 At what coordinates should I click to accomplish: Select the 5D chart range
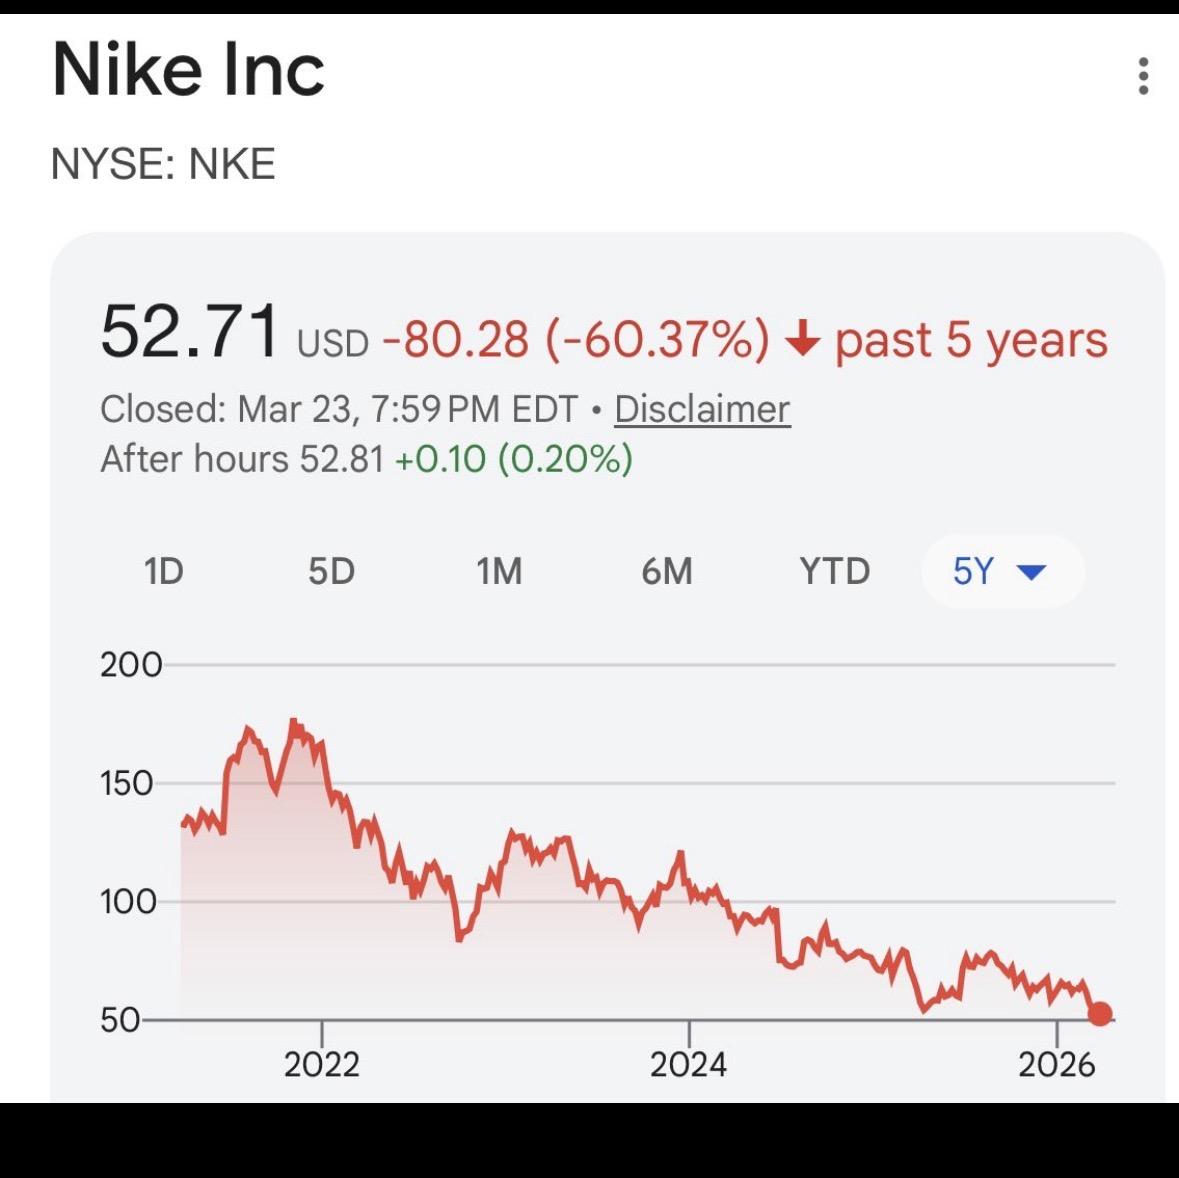(331, 572)
